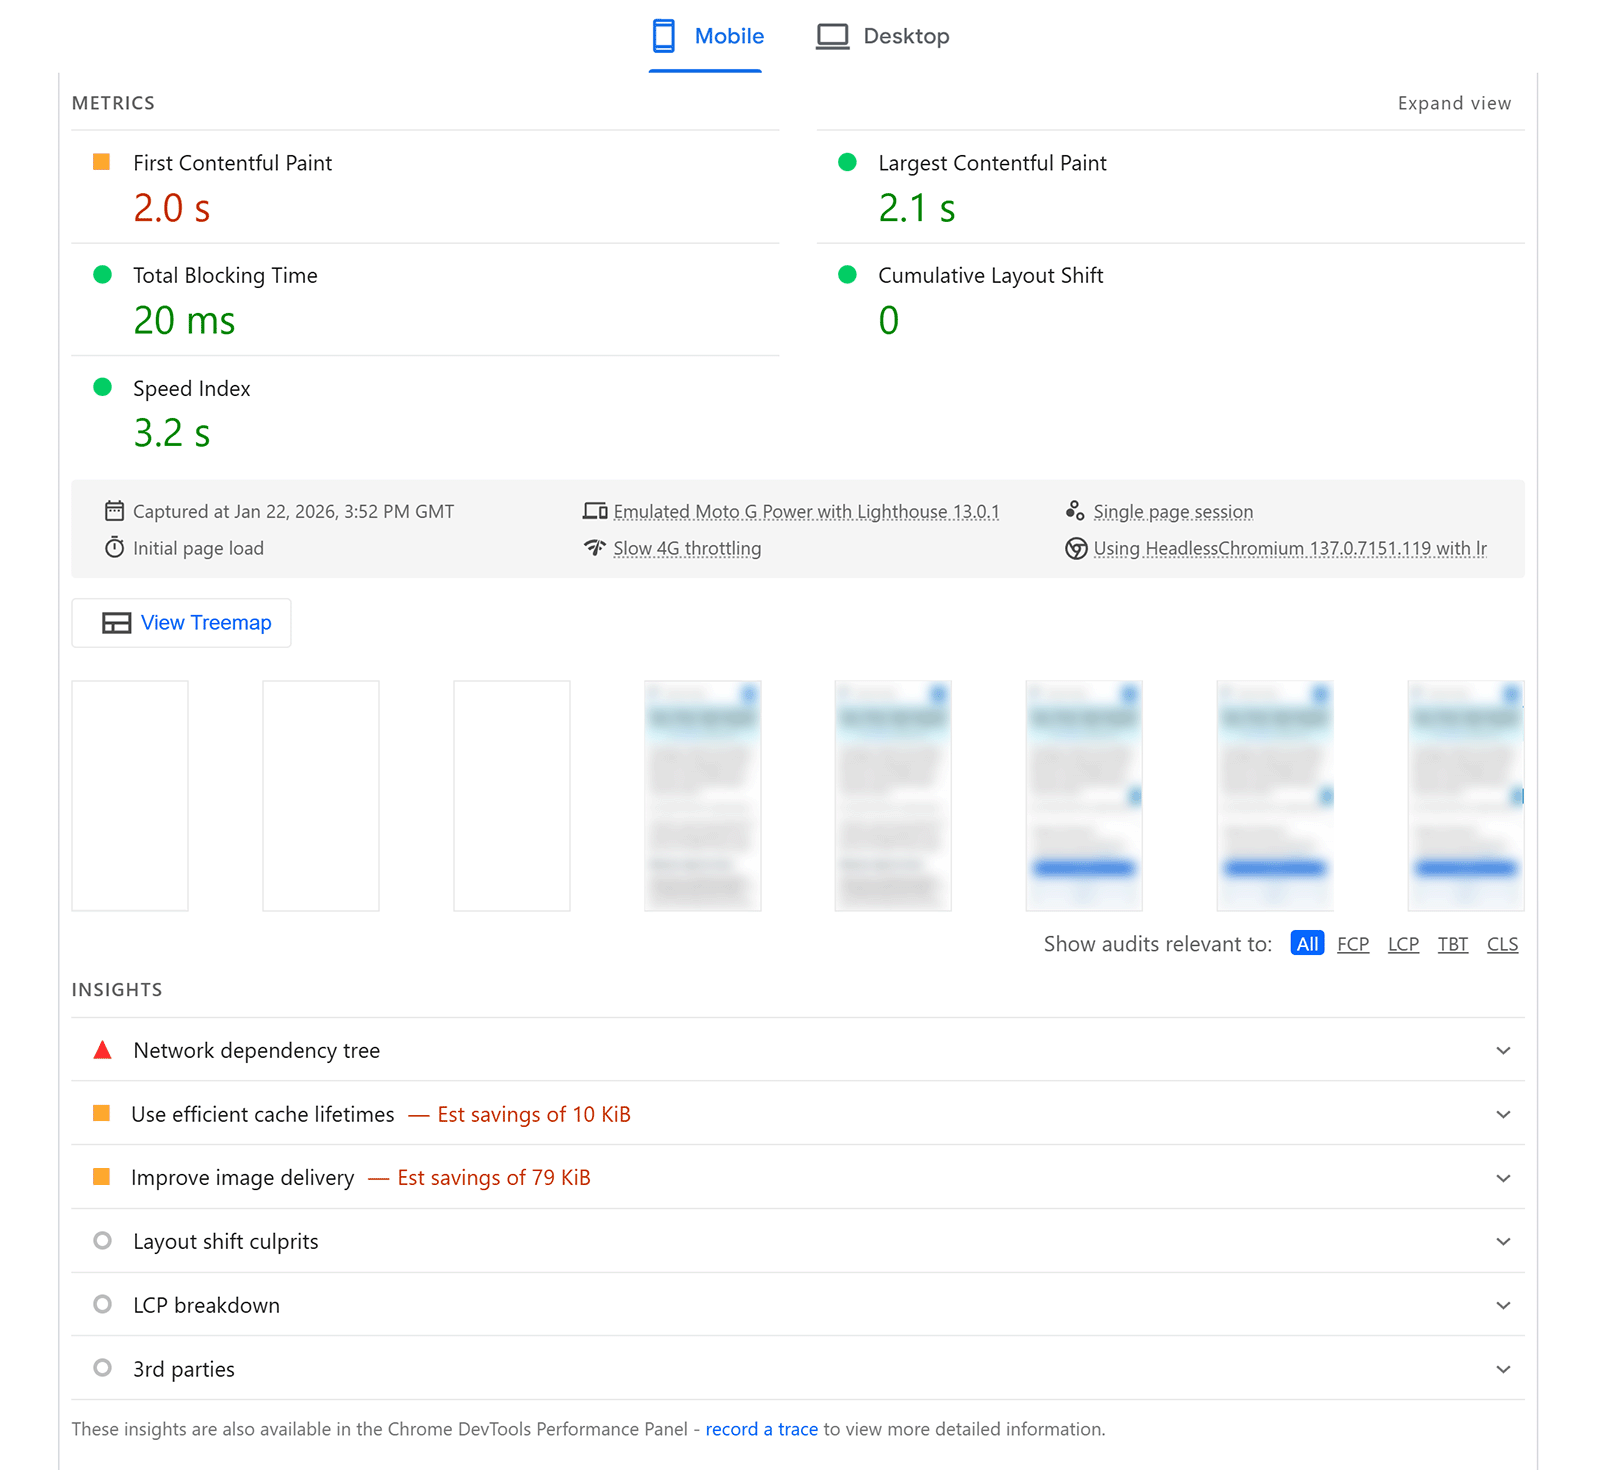
Task: Expand the Layout shift culprits section
Action: click(x=1502, y=1240)
